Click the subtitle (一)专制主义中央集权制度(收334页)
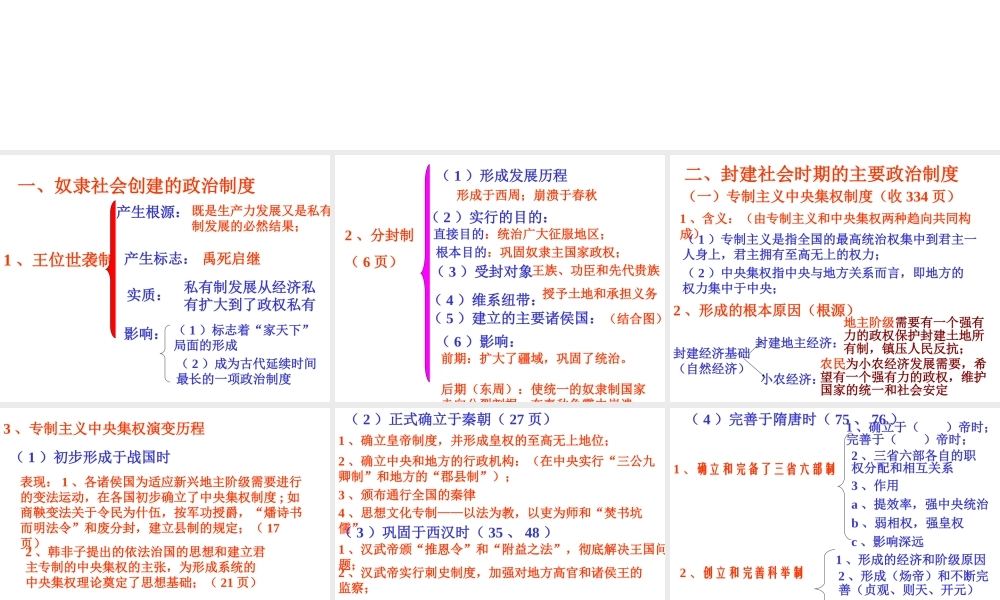This screenshot has height=600, width=1000. (821, 196)
